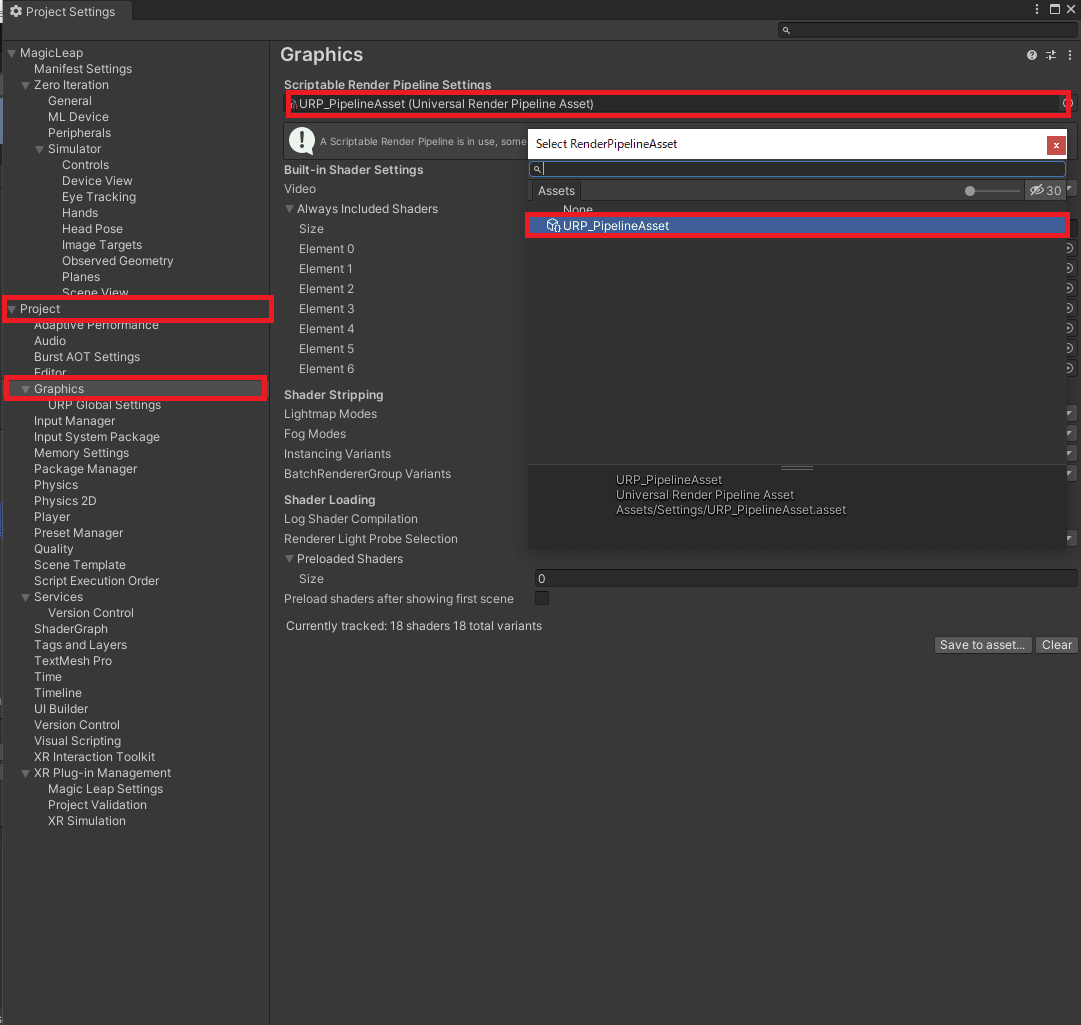This screenshot has height=1025, width=1081.
Task: Open the Graphics three-dot context menu
Action: [x=1070, y=55]
